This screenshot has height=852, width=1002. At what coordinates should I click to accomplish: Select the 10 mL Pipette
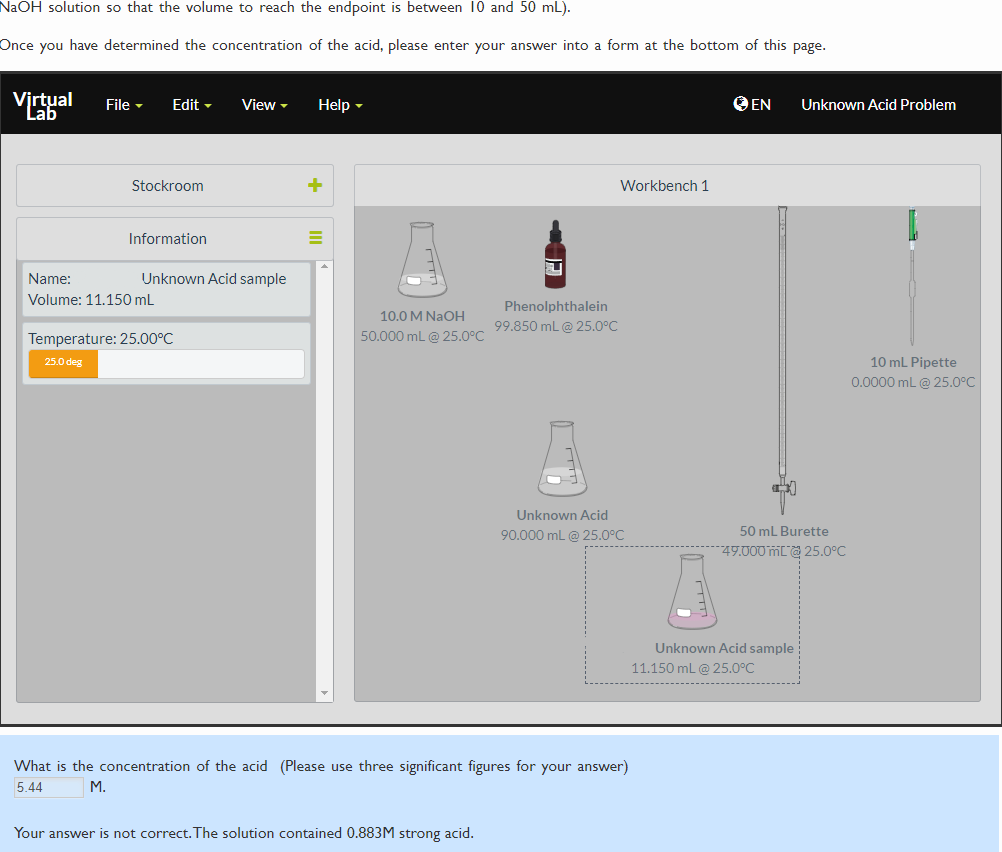coord(913,276)
